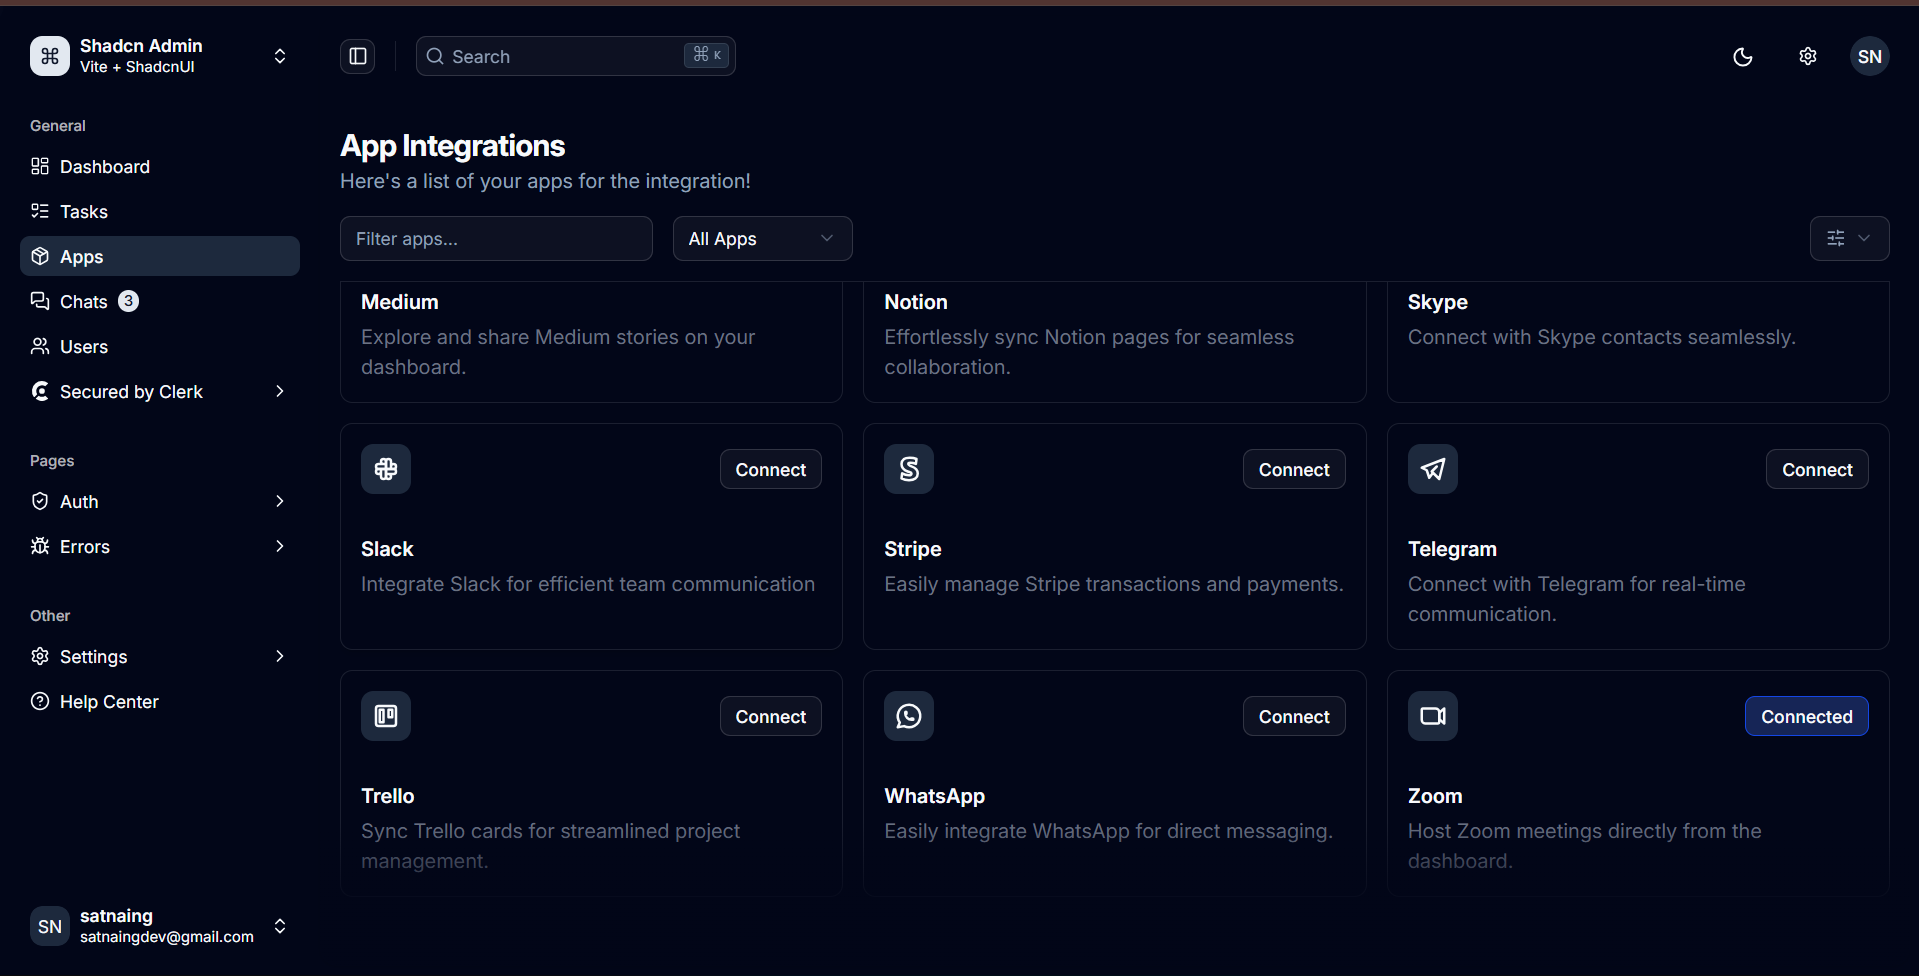Click the Notion card title
Viewport: 1919px width, 976px height.
coord(916,302)
